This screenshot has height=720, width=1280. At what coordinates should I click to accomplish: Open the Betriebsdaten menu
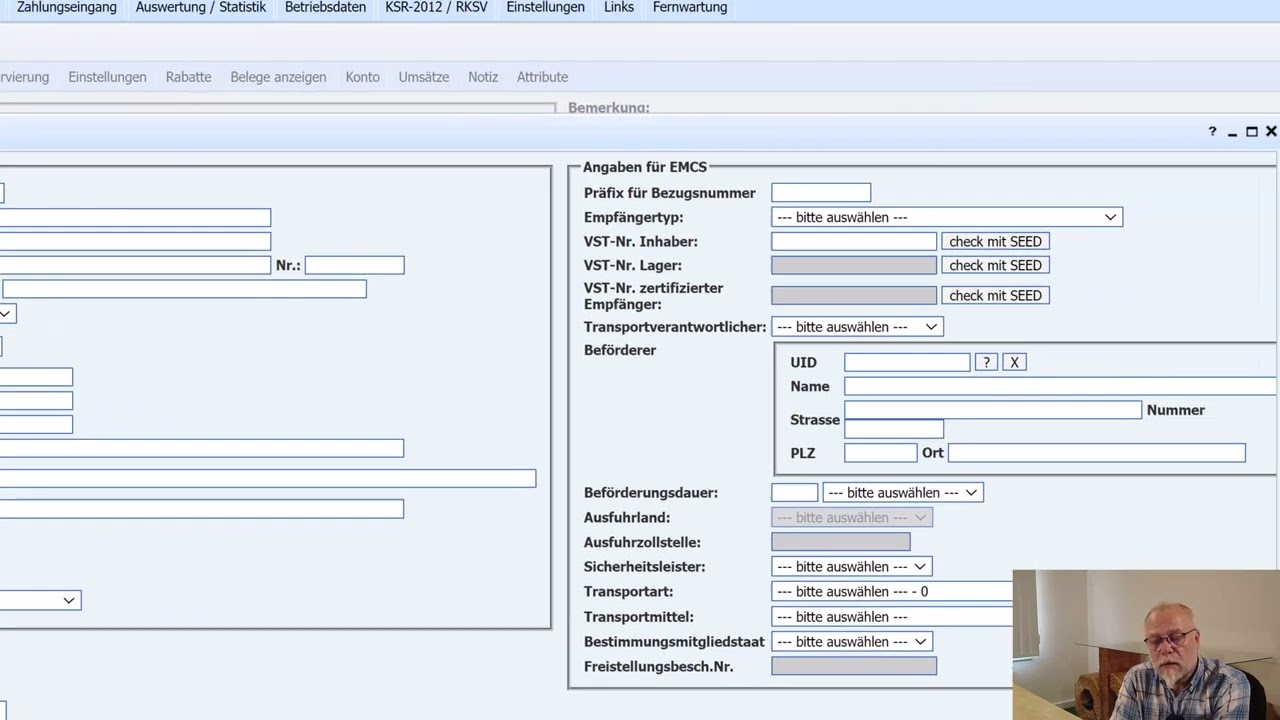click(x=325, y=7)
